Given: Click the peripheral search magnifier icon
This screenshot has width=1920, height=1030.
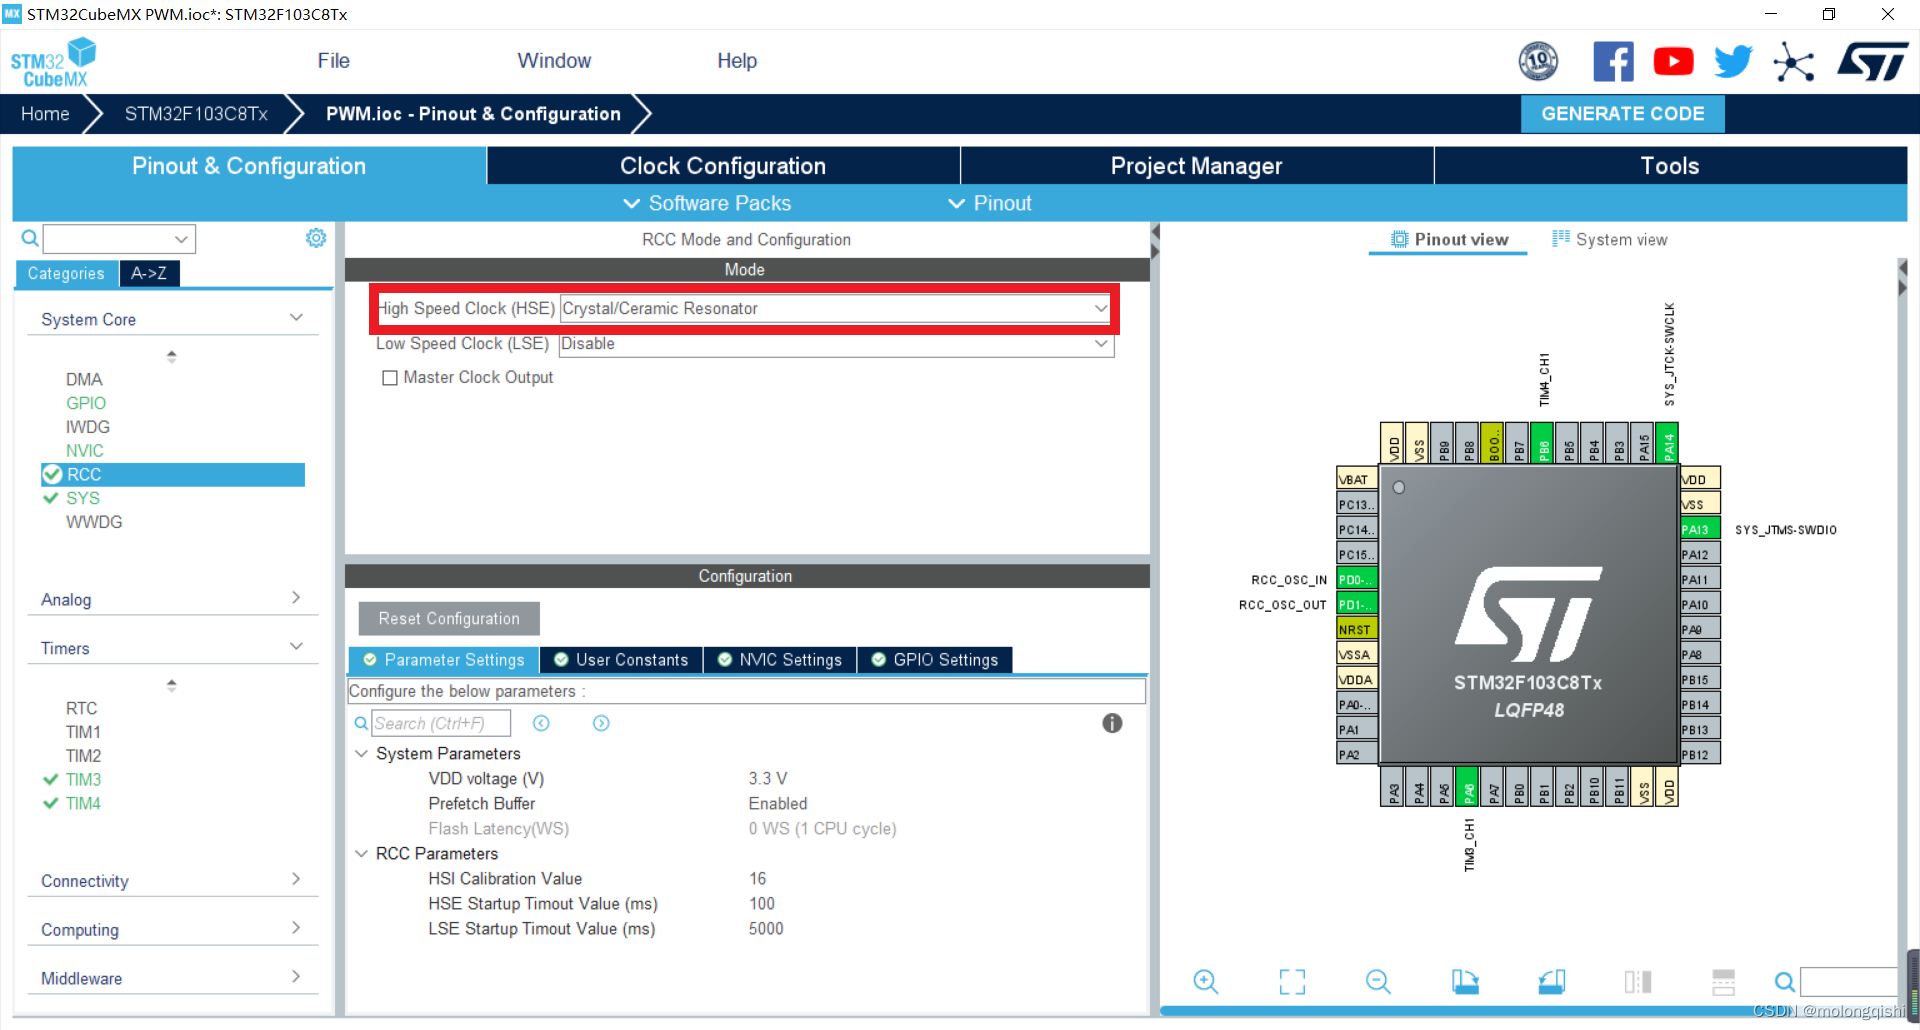Looking at the screenshot, I should coord(30,238).
